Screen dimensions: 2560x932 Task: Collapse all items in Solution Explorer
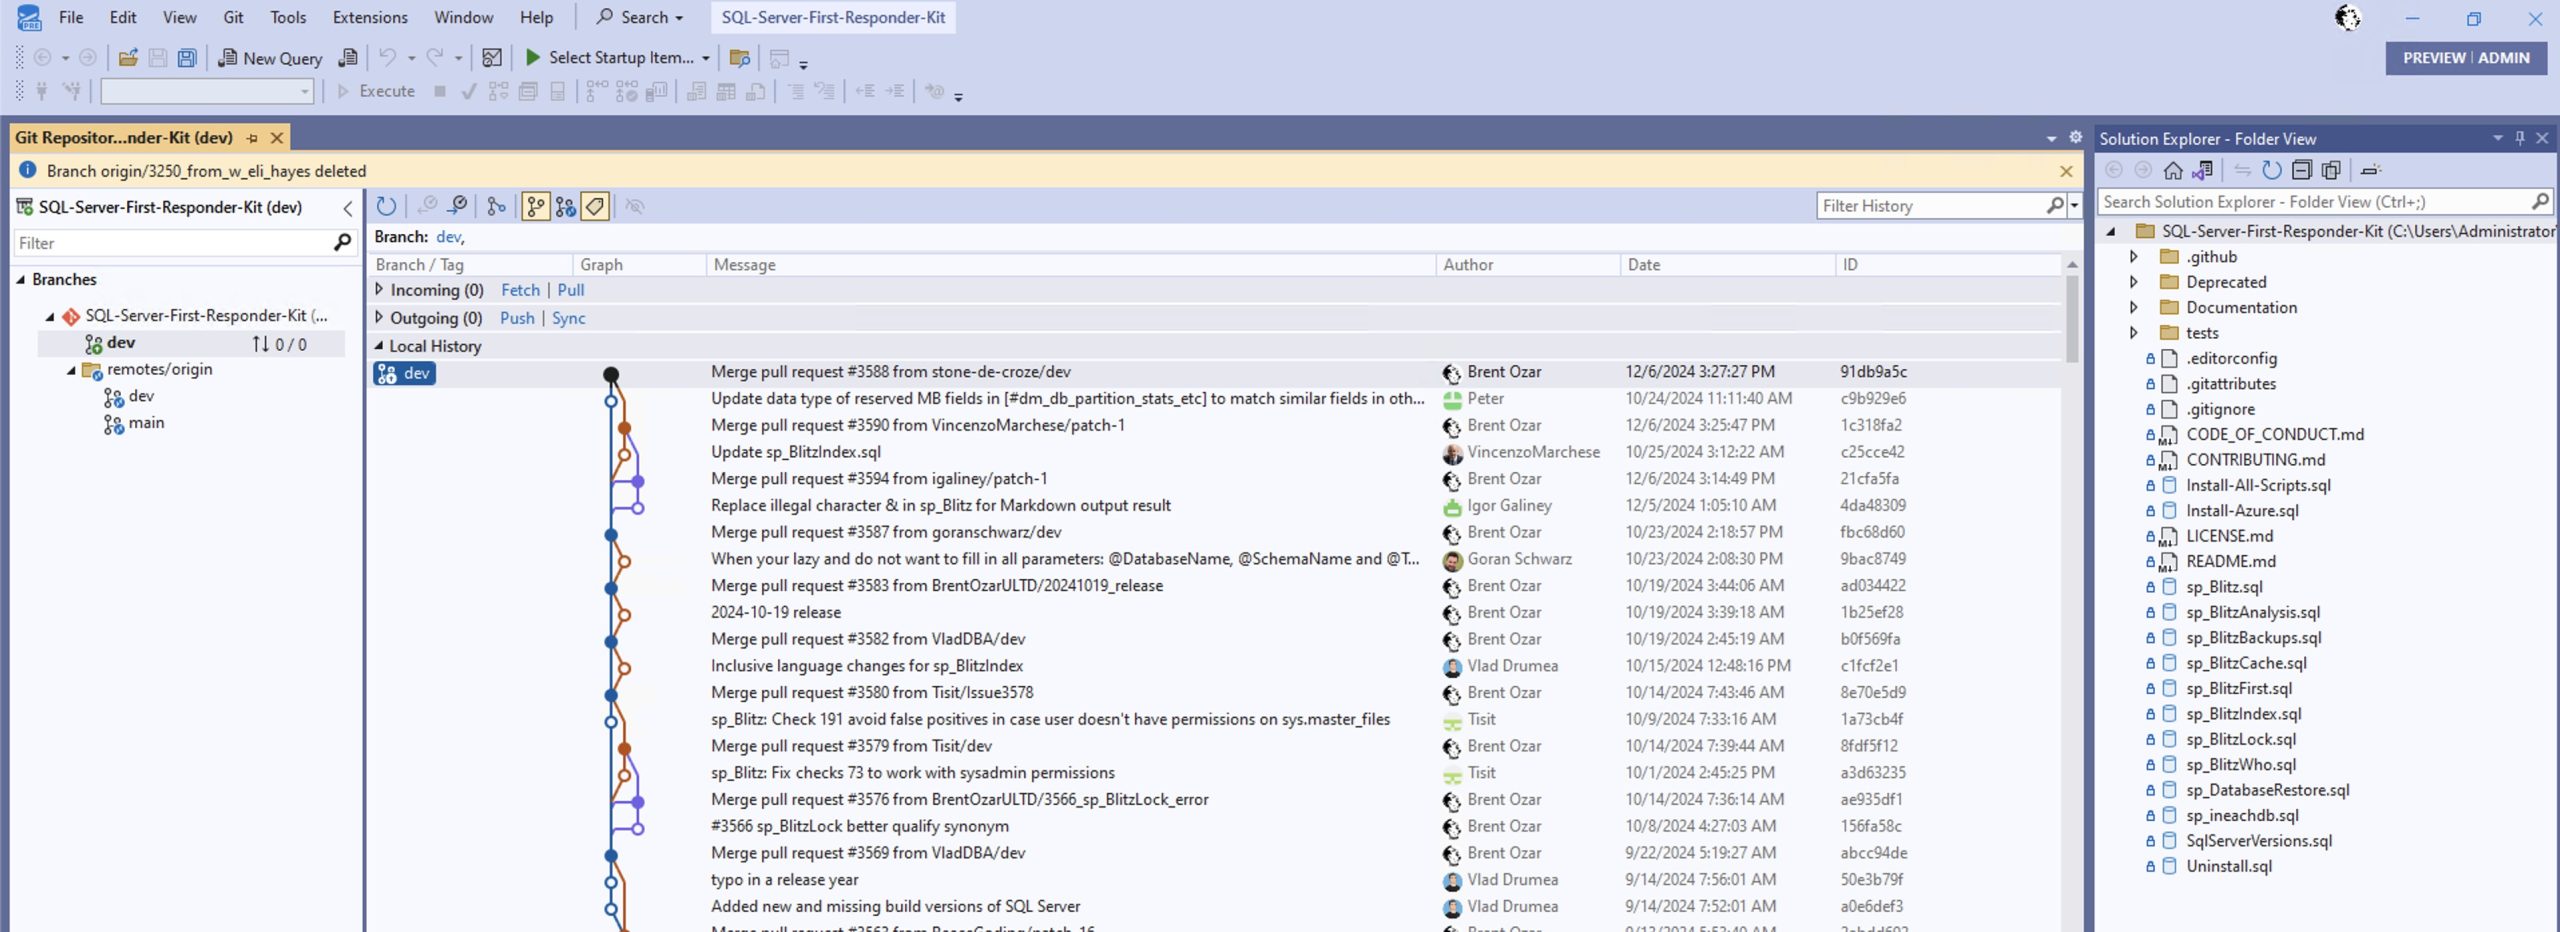click(x=2301, y=170)
